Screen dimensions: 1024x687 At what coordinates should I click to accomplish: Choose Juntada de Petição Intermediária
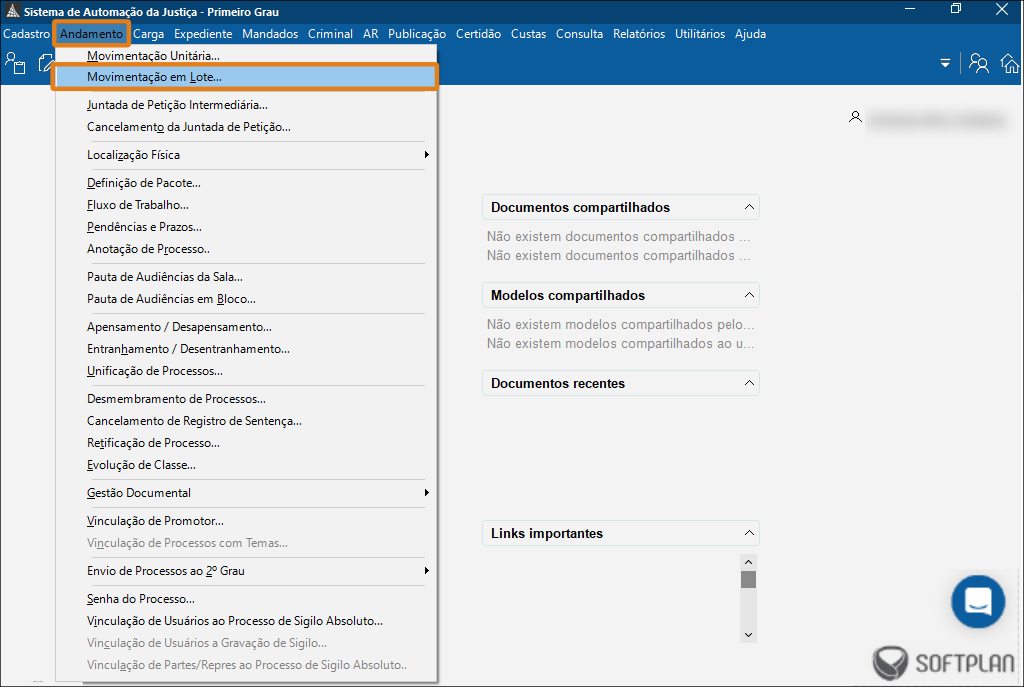coord(246,105)
